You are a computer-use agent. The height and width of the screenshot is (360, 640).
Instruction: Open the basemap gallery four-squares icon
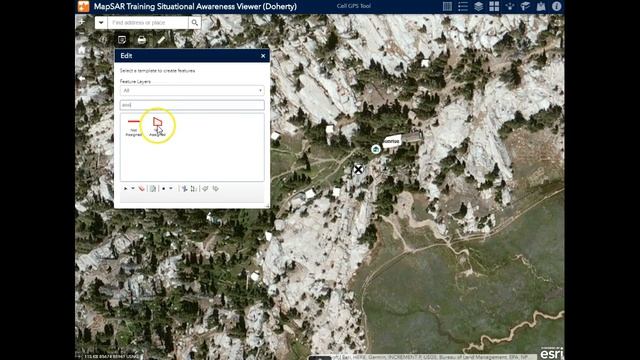494,6
